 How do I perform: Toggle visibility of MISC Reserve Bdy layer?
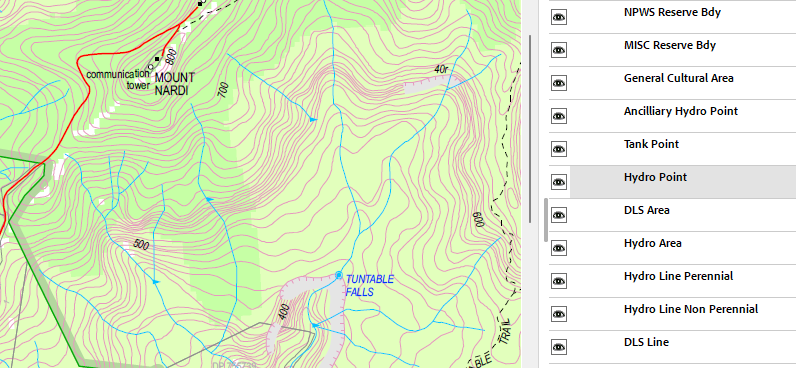click(558, 50)
